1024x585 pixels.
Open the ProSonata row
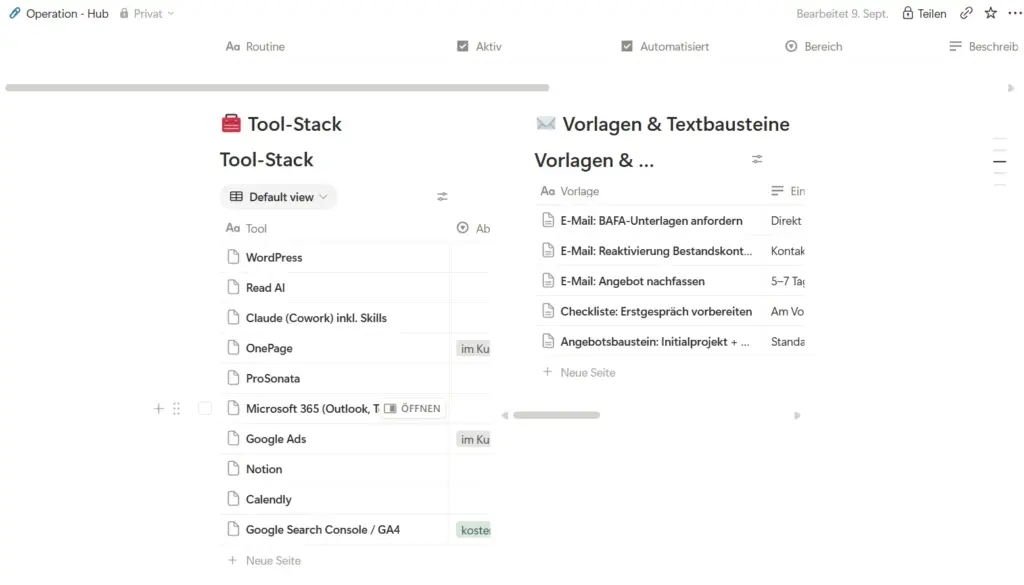point(272,378)
